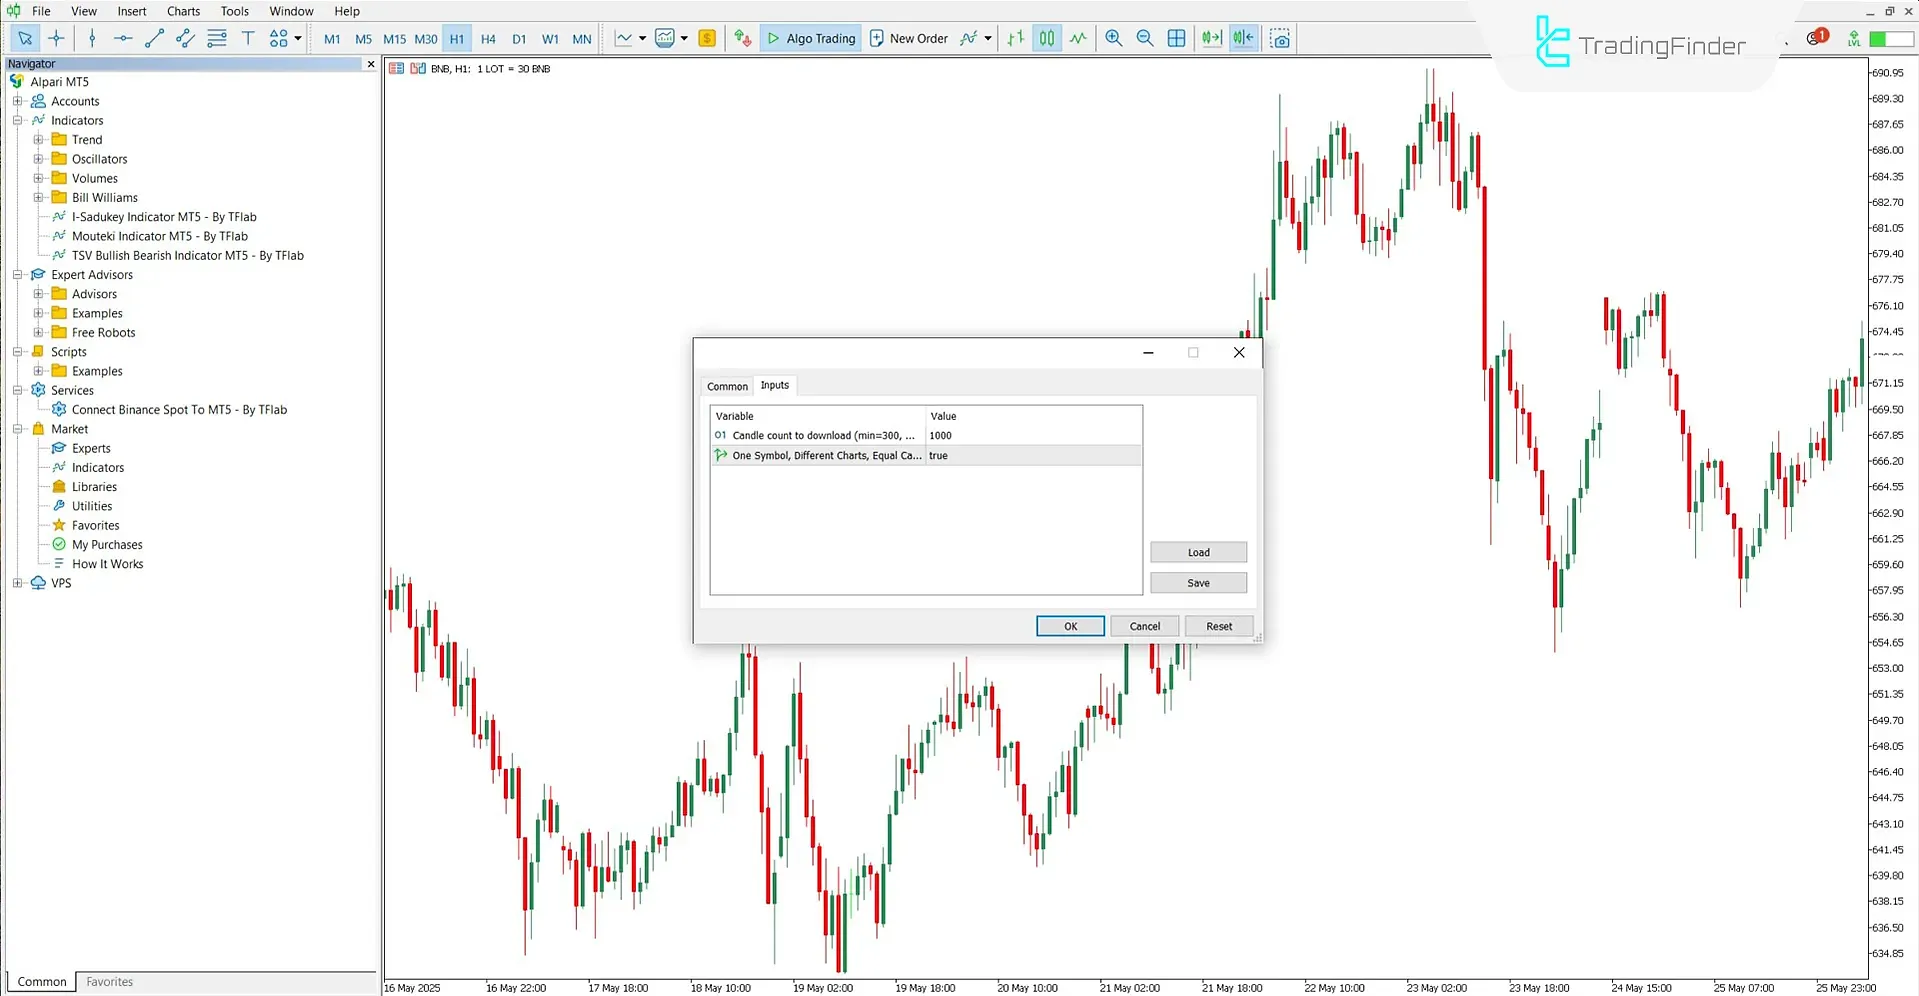Select the candle count value 1000
Screen dimensions: 1919x996
941,436
